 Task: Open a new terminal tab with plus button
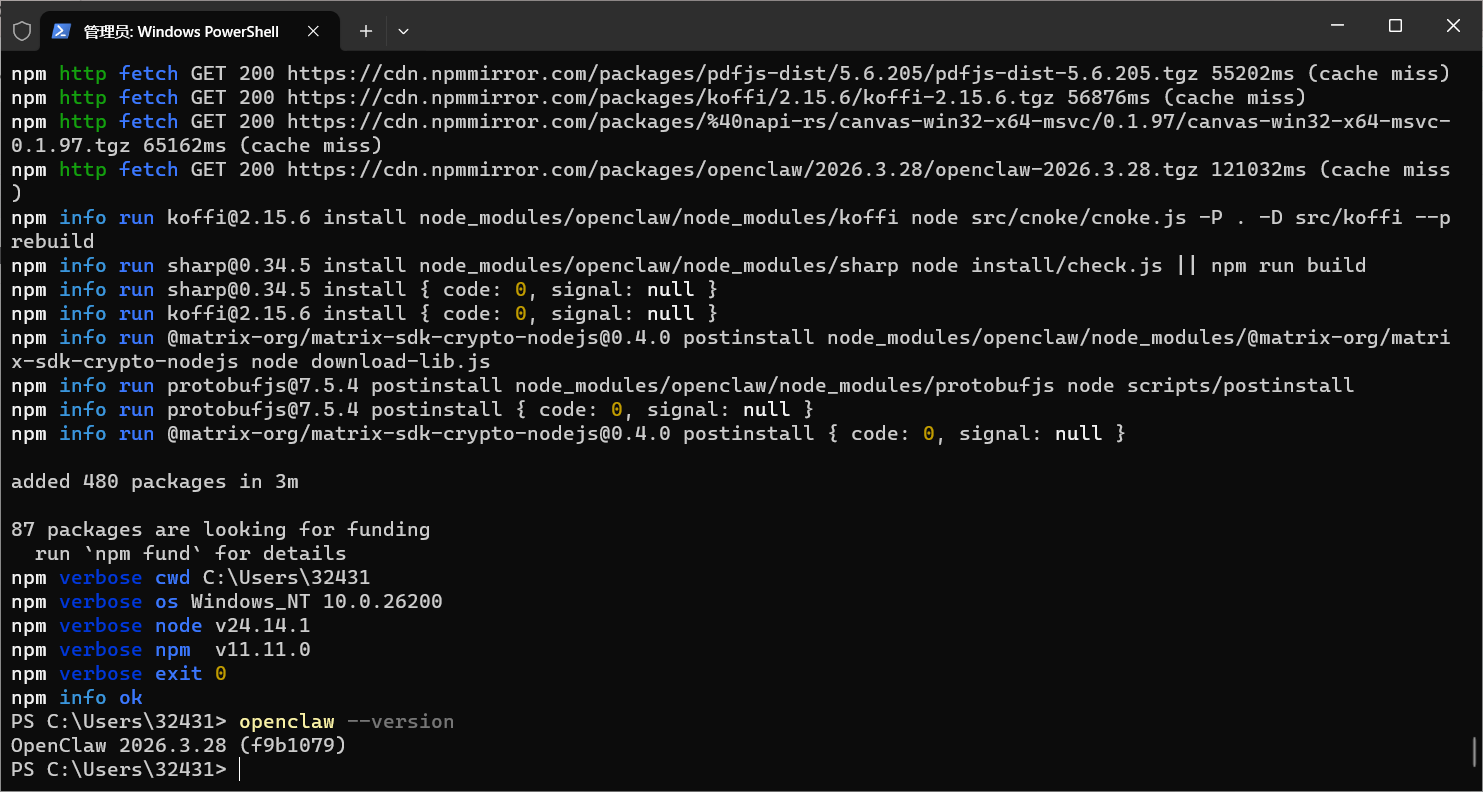pos(366,31)
